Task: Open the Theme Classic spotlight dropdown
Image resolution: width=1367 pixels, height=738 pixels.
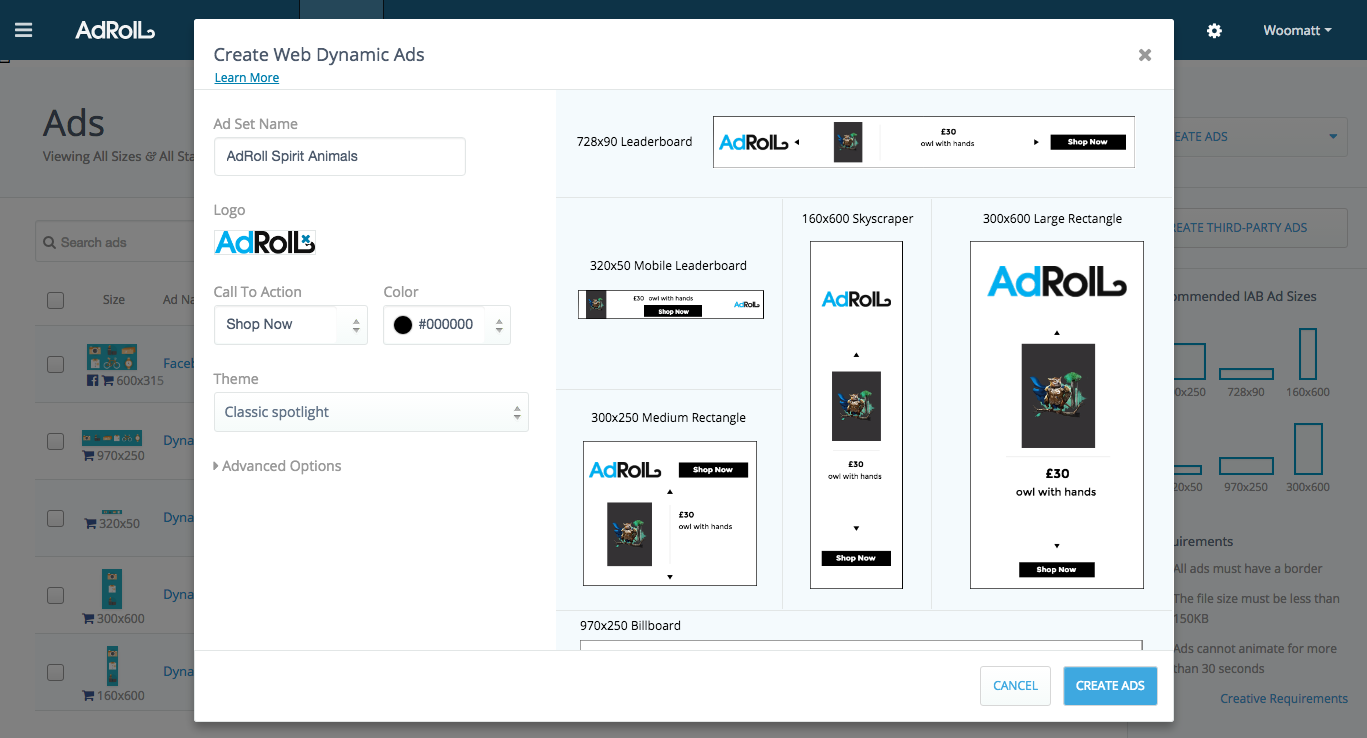Action: (371, 412)
